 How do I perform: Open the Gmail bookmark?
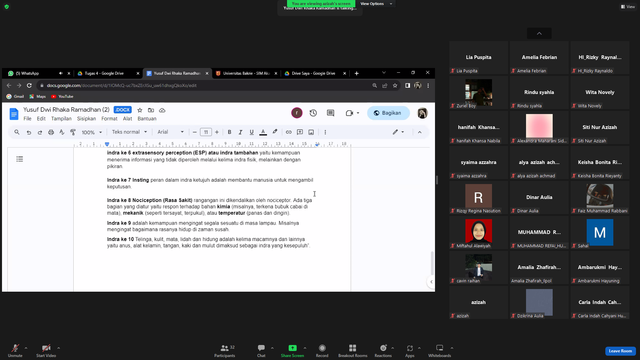15,97
